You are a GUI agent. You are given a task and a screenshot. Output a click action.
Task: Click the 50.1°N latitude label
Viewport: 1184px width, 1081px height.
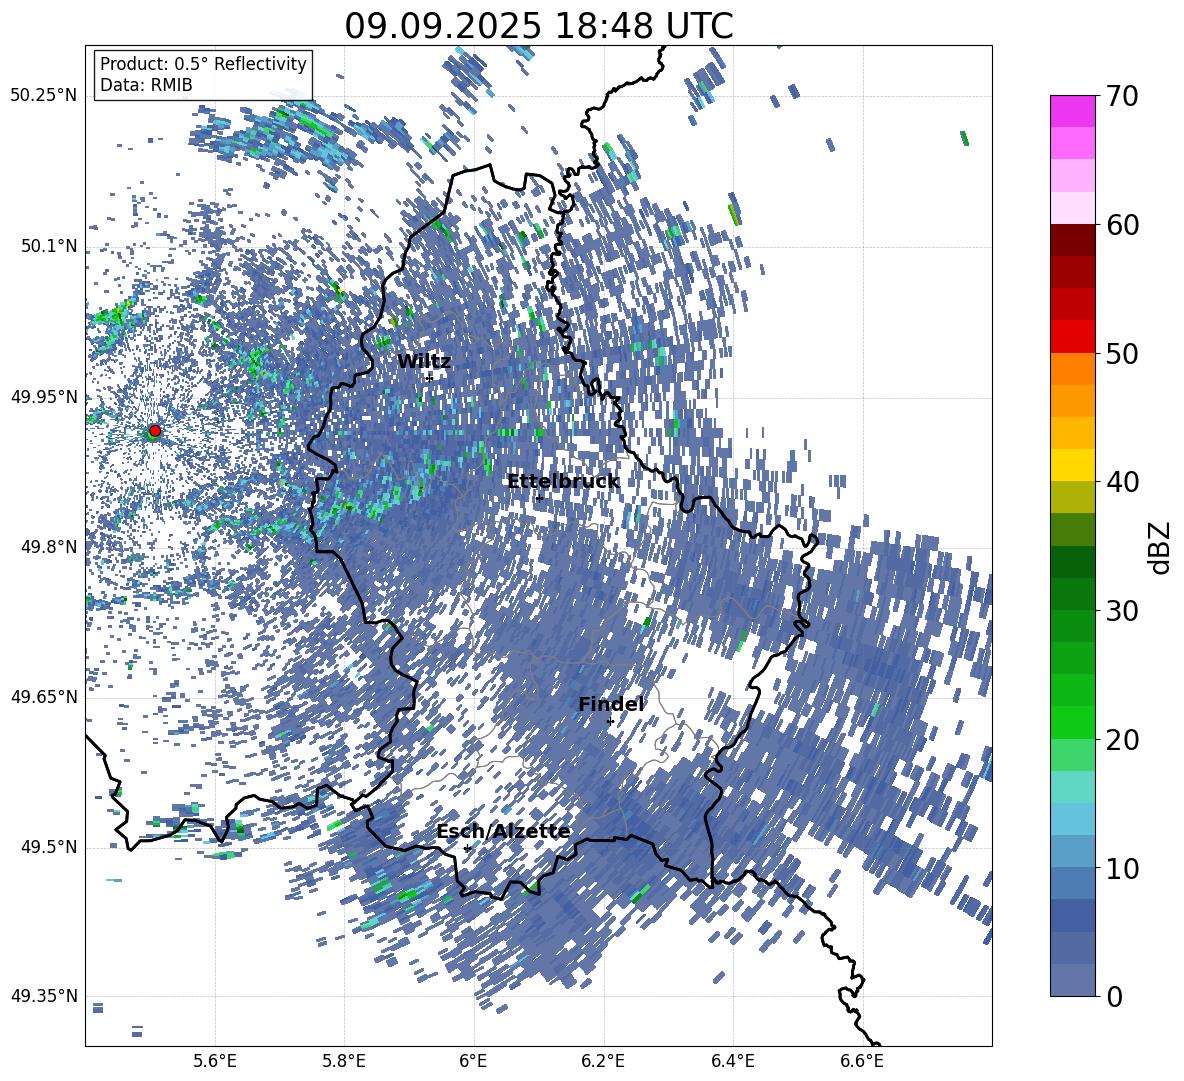click(x=50, y=246)
